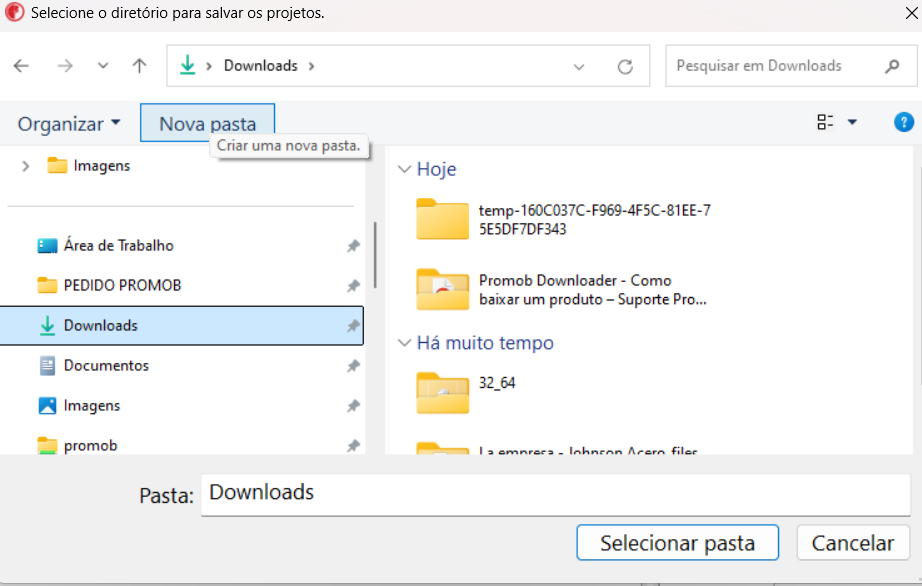Image resolution: width=922 pixels, height=586 pixels.
Task: Create a folder with Nova pasta
Action: tap(207, 124)
